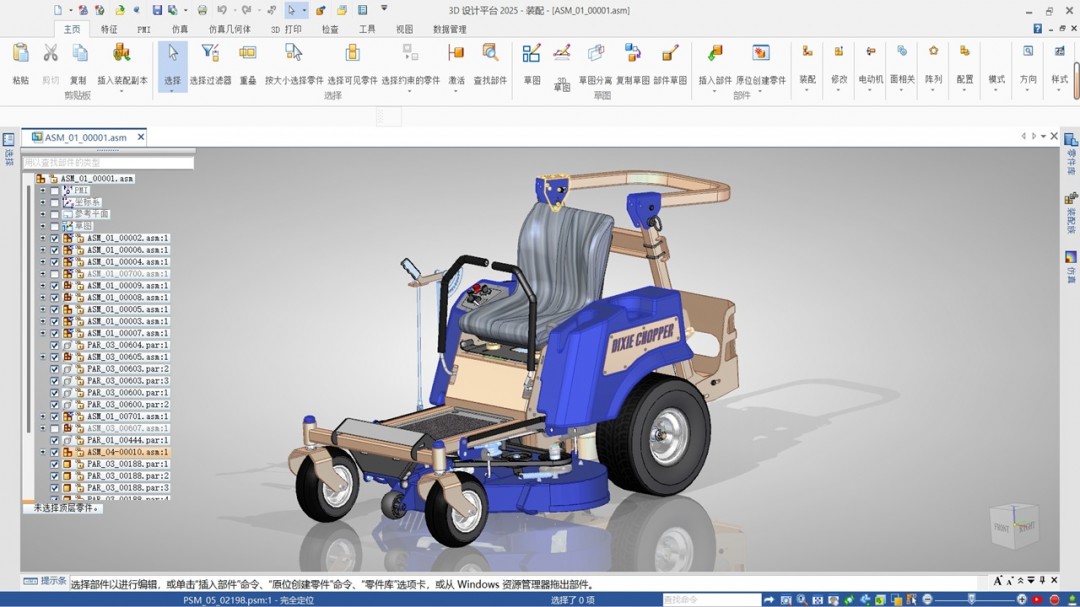Screen dimensions: 1080x607
Task: Expand the ASM_04-00010.asm:1 tree node
Action: tap(42, 452)
